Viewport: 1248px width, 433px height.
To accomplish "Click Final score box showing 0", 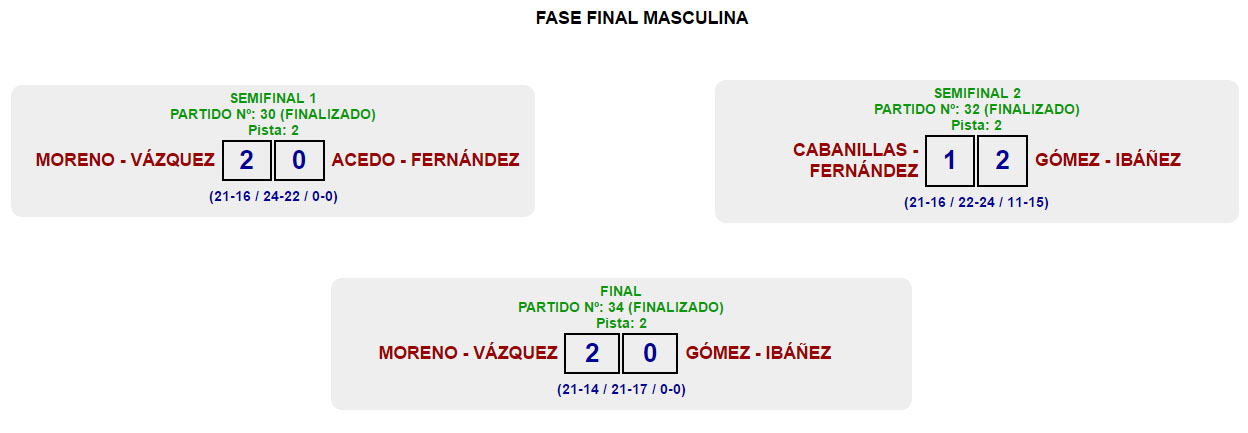I will [650, 353].
